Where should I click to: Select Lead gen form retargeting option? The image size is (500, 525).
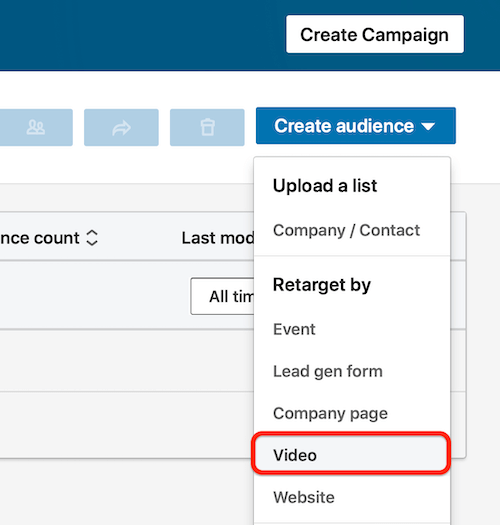pos(328,371)
